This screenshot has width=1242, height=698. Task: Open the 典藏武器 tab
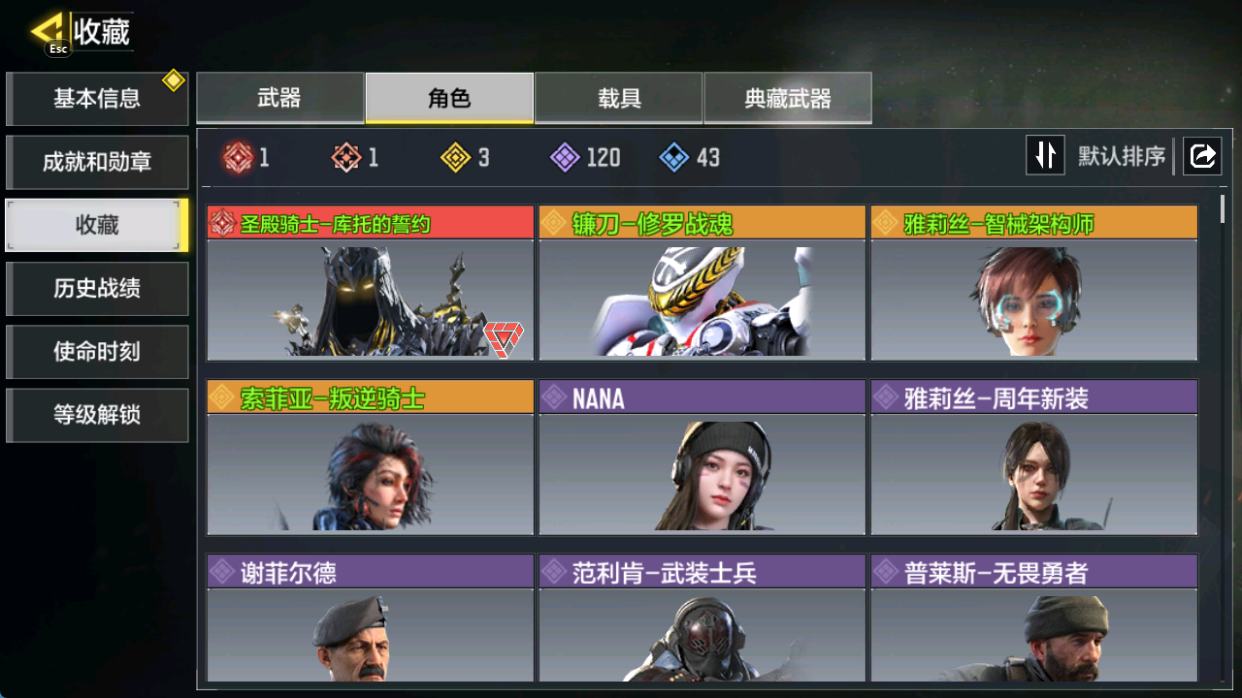(x=788, y=98)
